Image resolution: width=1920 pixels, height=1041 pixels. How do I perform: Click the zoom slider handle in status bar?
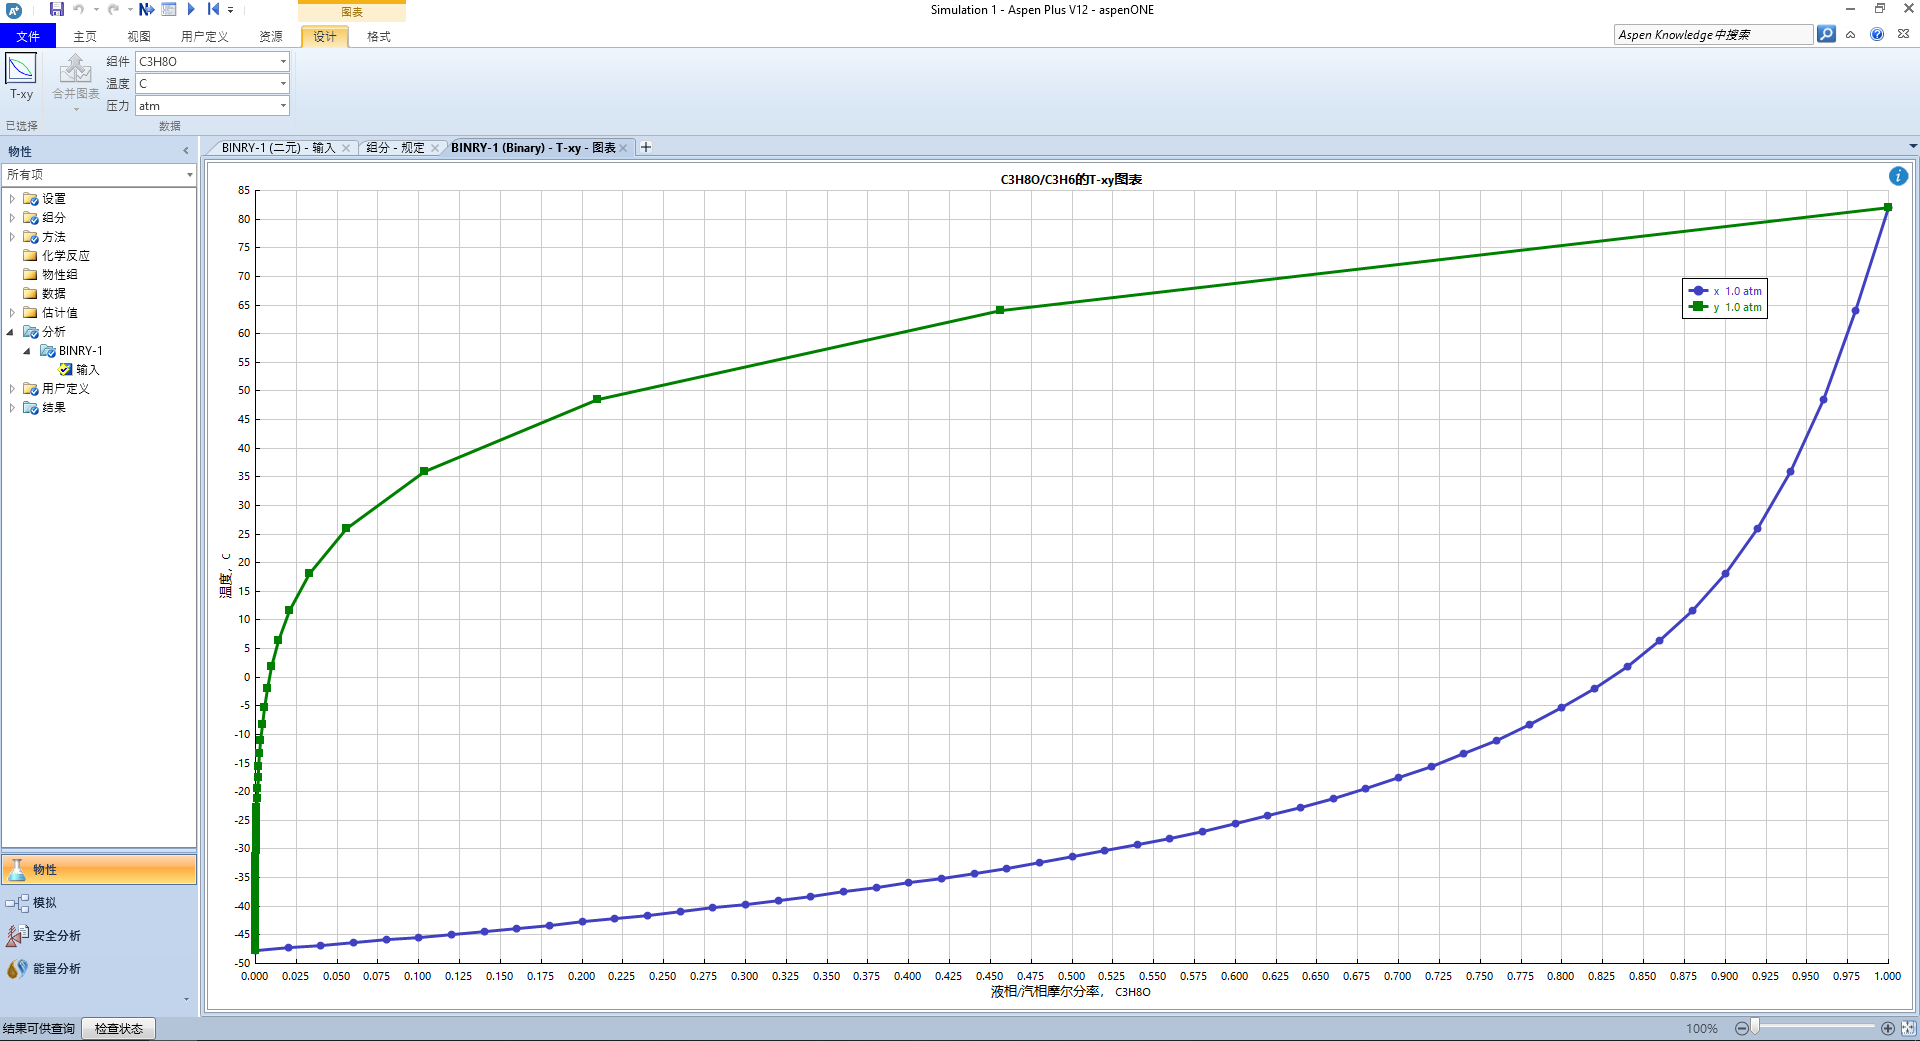click(x=1755, y=1028)
